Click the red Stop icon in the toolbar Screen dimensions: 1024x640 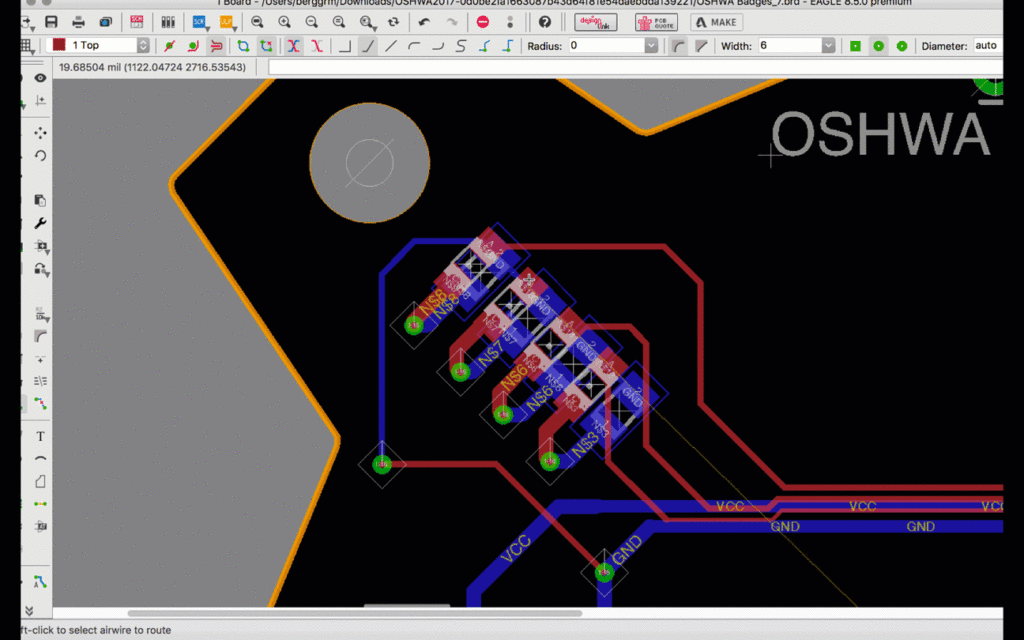pos(483,21)
